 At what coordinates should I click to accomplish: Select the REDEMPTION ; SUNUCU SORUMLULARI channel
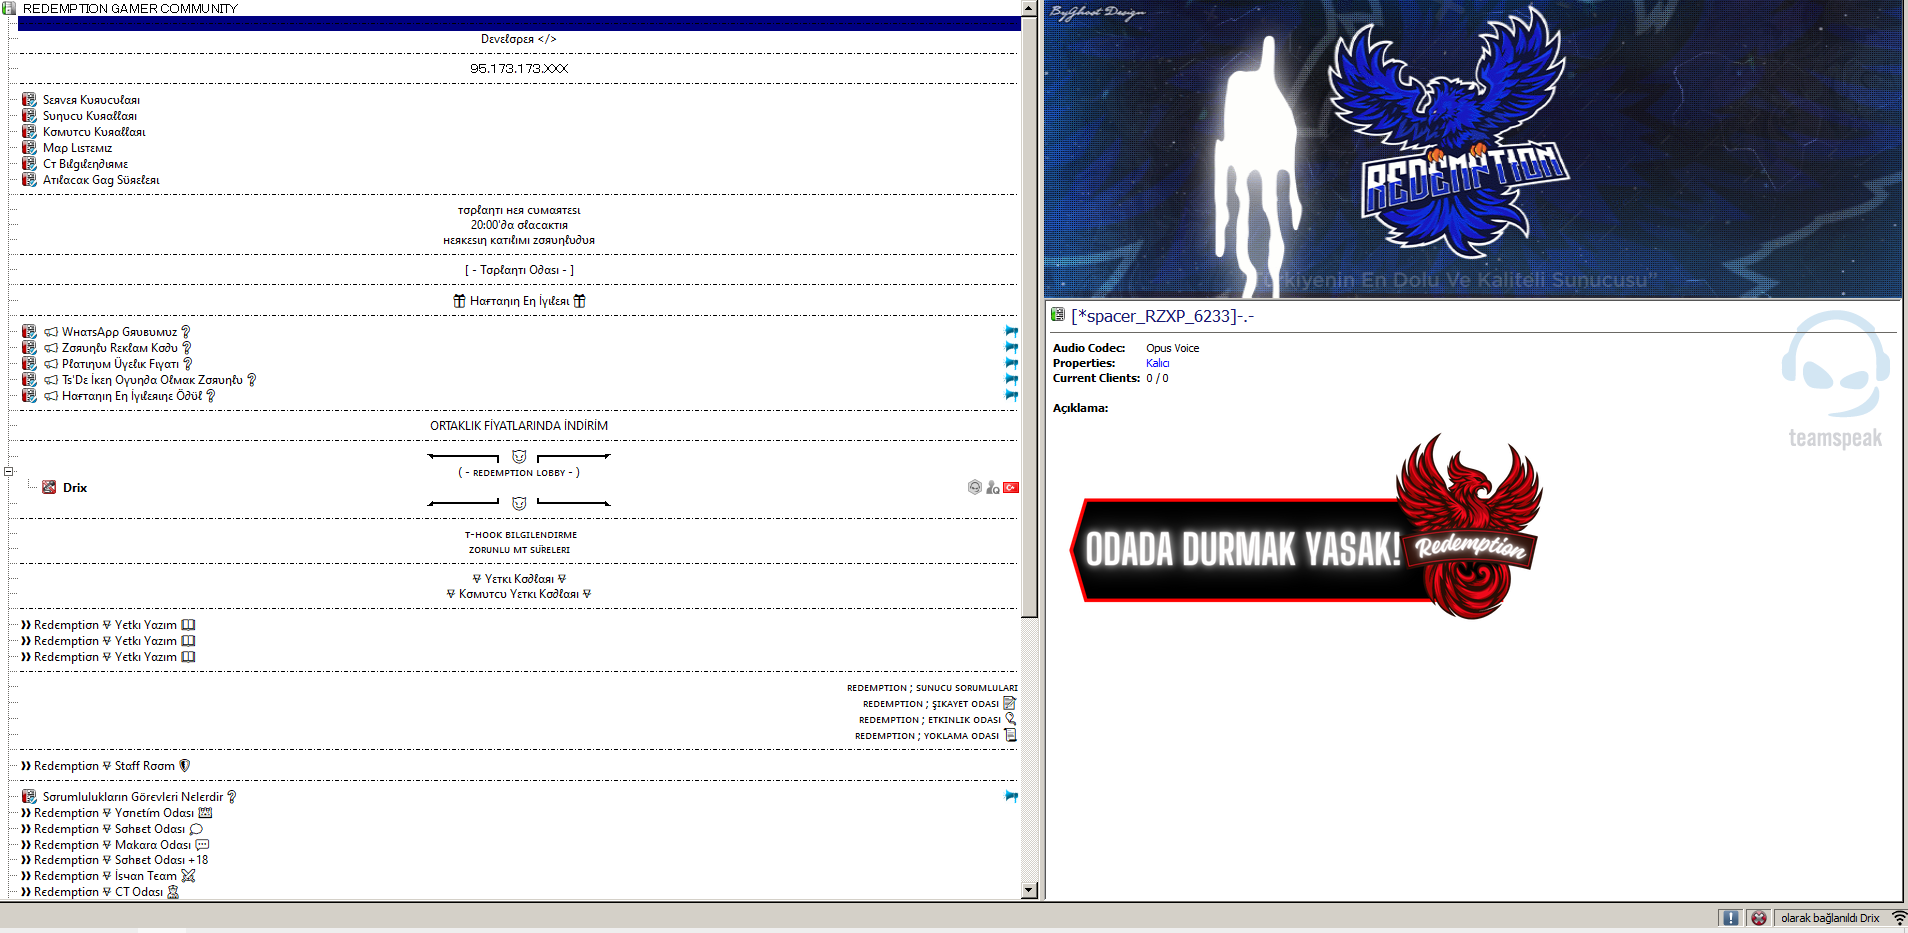coord(932,688)
